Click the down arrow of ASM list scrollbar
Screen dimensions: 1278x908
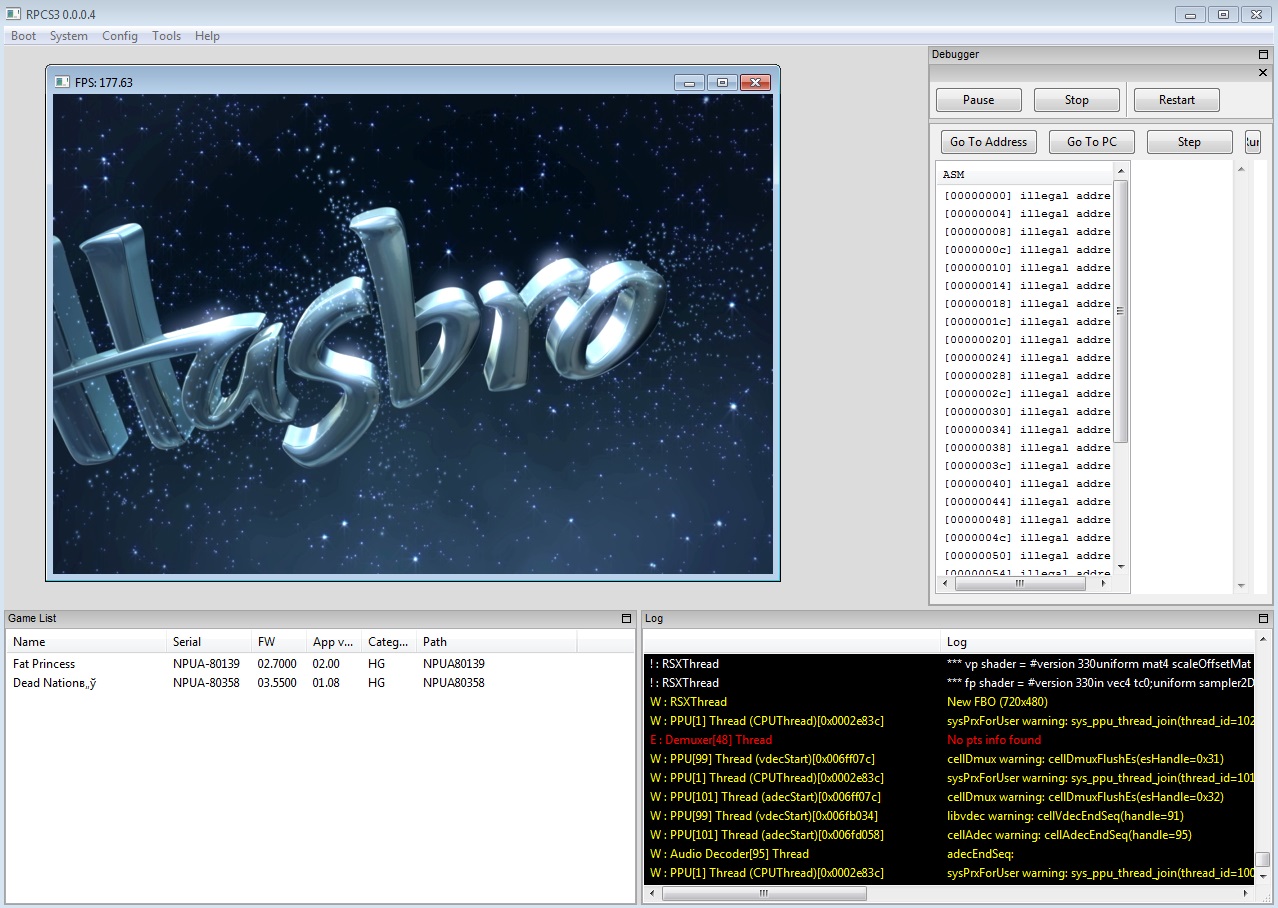click(x=1121, y=567)
